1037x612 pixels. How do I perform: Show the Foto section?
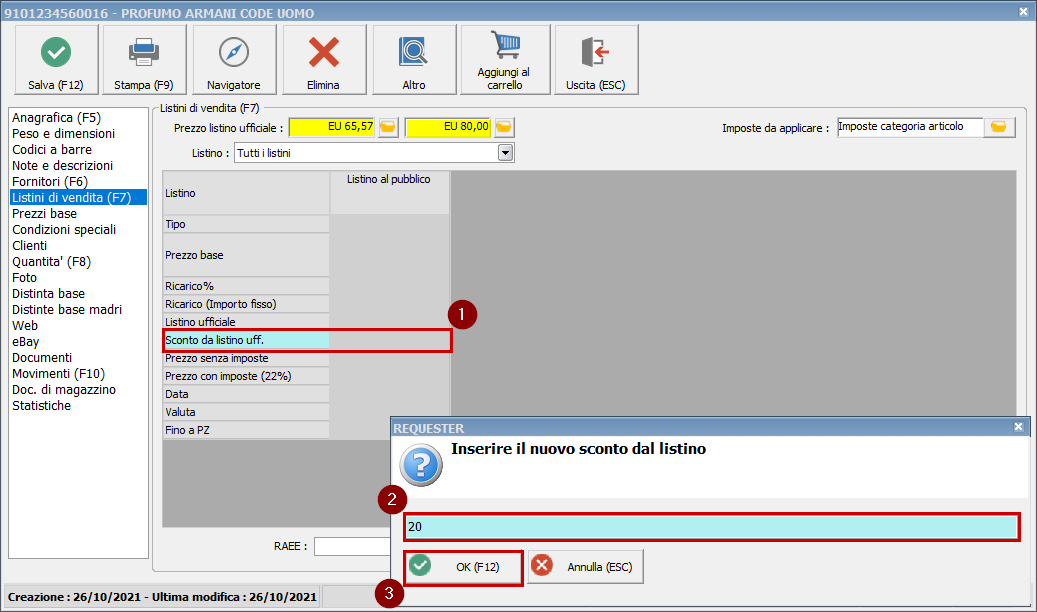(x=24, y=277)
